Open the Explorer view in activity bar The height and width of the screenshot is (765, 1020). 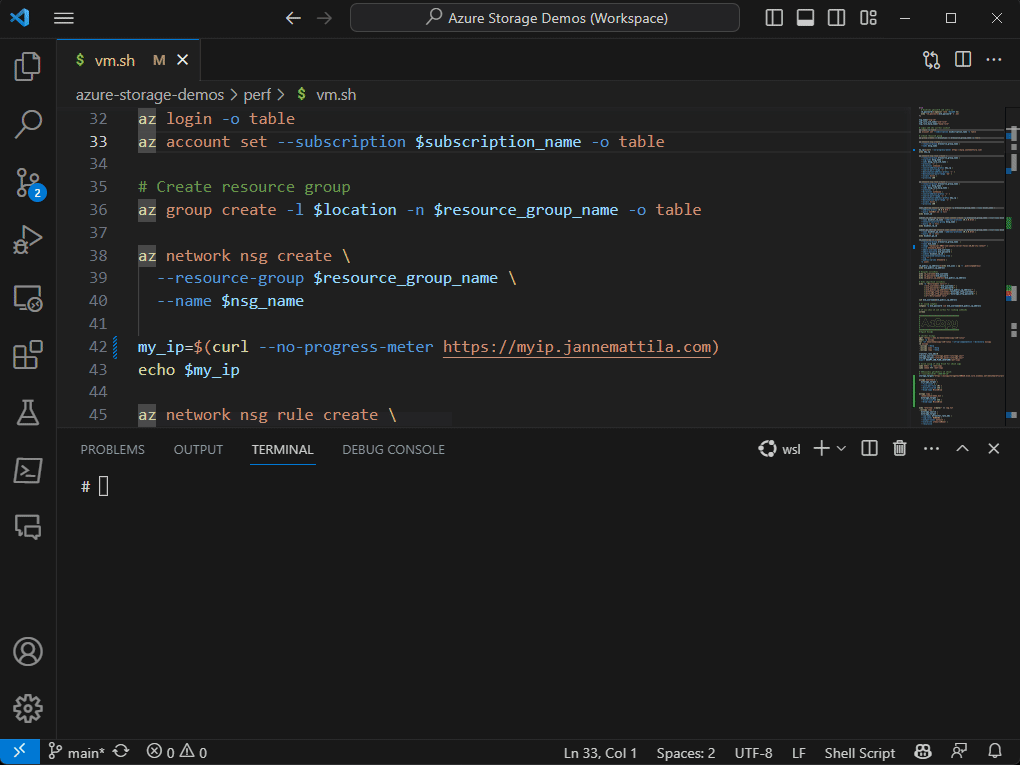click(x=28, y=67)
